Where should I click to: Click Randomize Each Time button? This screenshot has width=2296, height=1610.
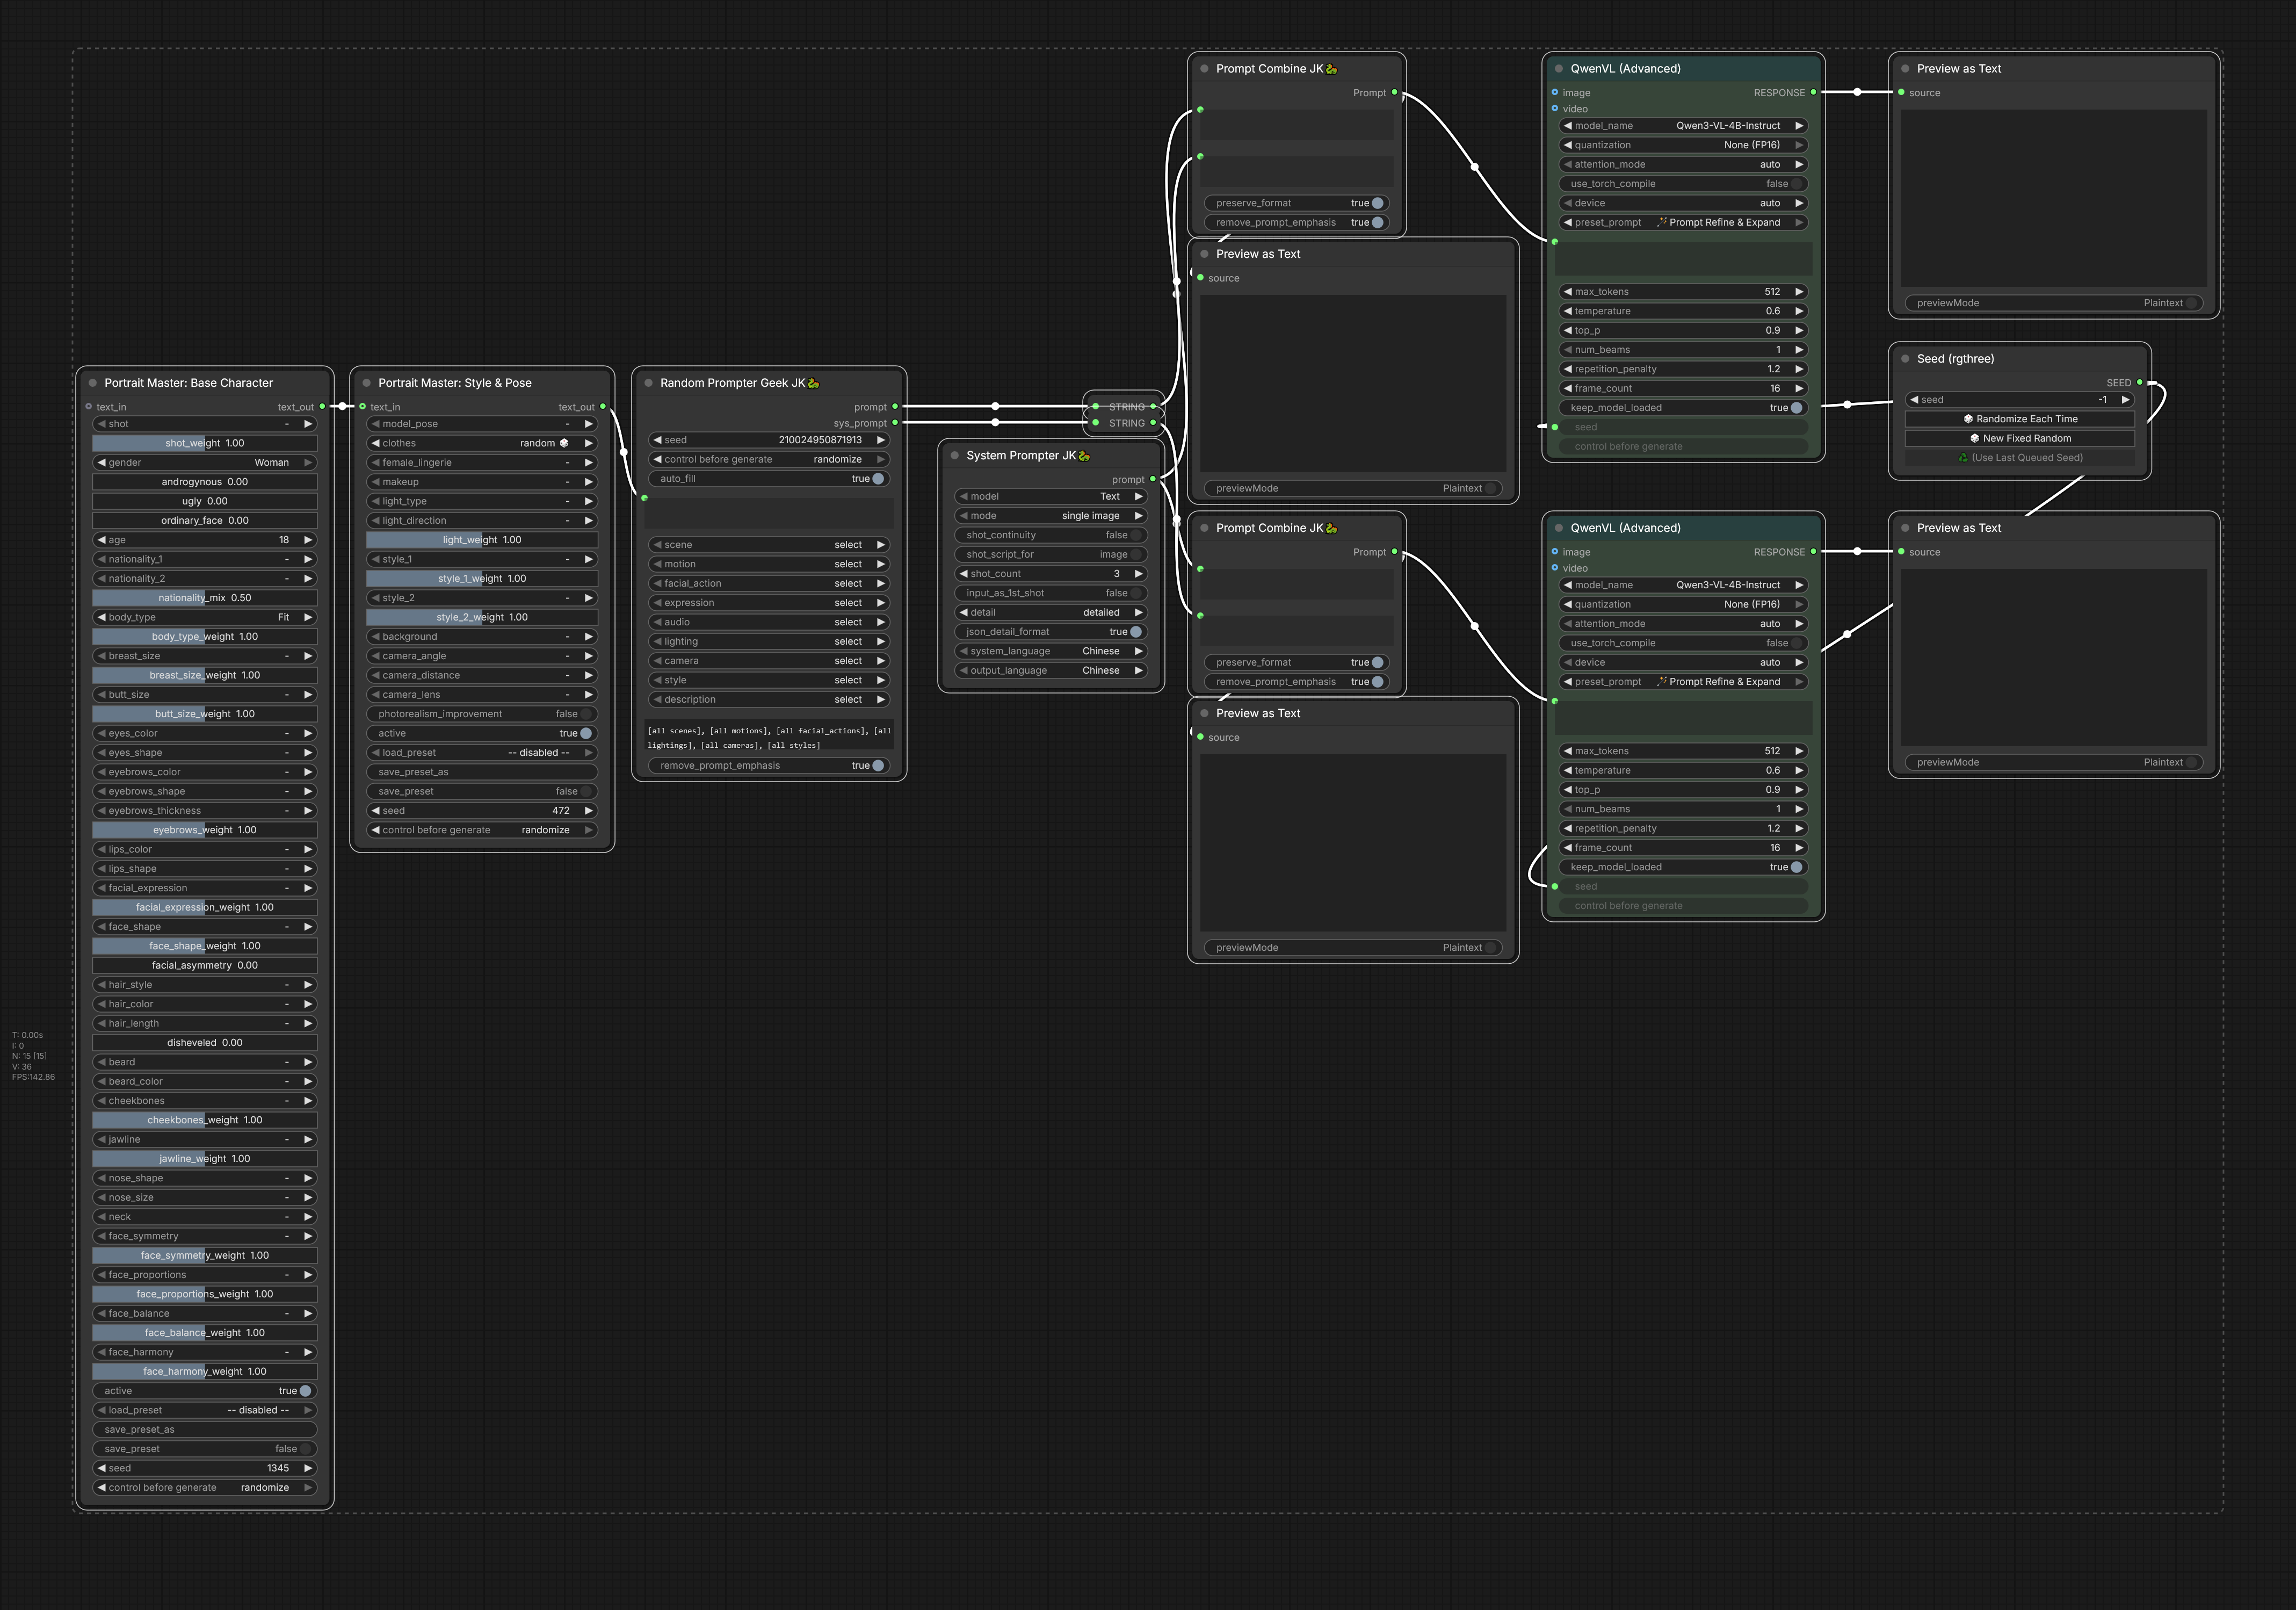pyautogui.click(x=2019, y=419)
